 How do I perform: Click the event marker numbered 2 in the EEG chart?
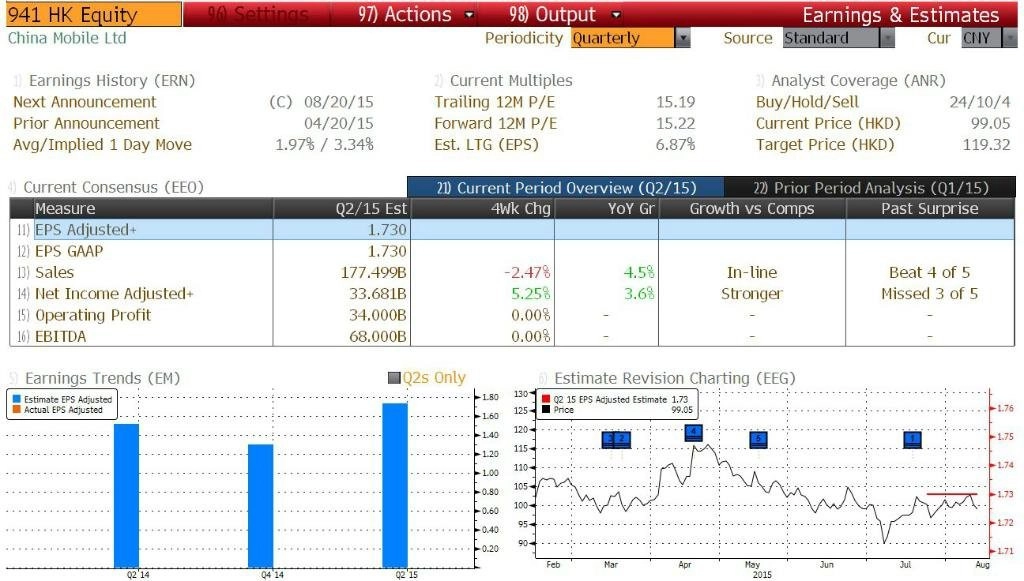point(623,439)
